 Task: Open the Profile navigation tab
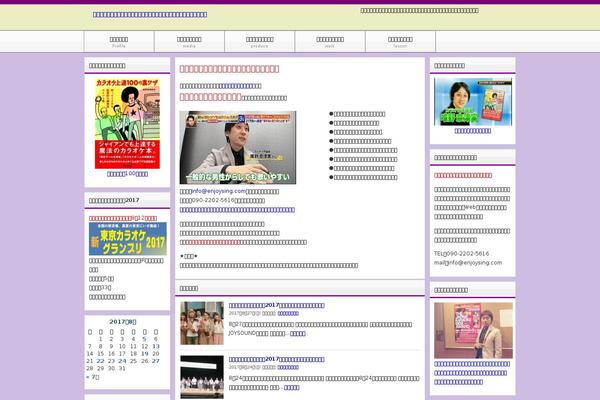[x=119, y=41]
